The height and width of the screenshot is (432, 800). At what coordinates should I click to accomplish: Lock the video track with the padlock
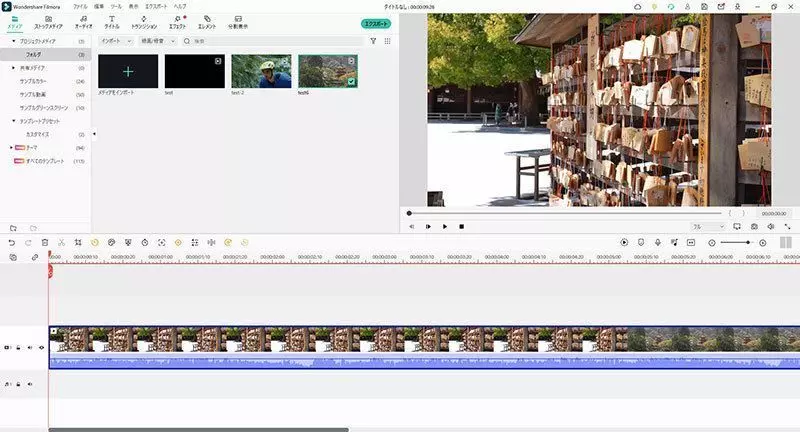[x=19, y=347]
